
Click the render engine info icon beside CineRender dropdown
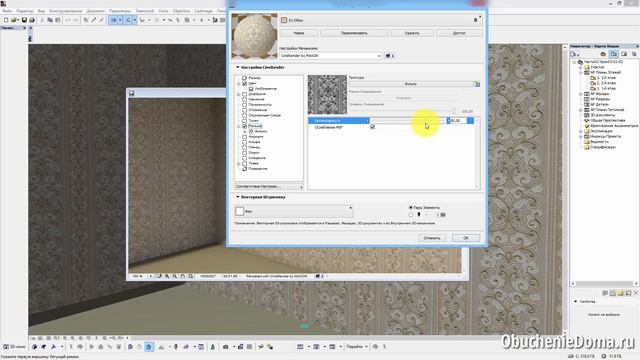pyautogui.click(x=389, y=56)
